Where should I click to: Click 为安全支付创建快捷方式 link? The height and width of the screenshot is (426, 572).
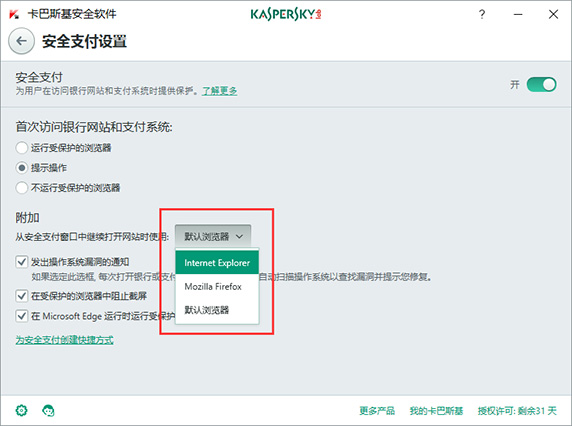(64, 340)
